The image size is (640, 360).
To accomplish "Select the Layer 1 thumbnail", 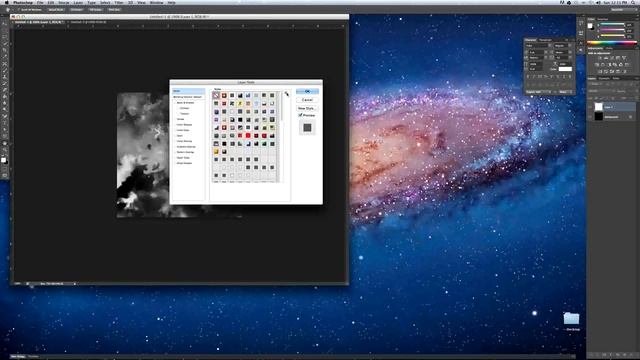I will click(598, 107).
